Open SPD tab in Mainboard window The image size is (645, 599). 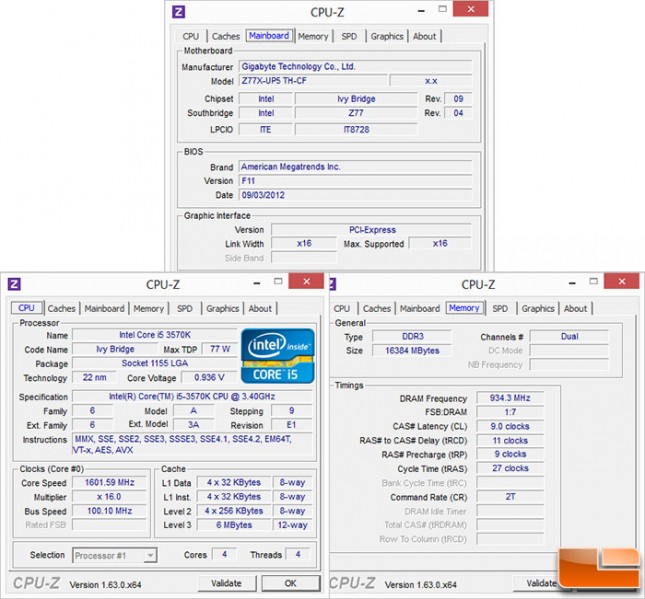coord(349,36)
